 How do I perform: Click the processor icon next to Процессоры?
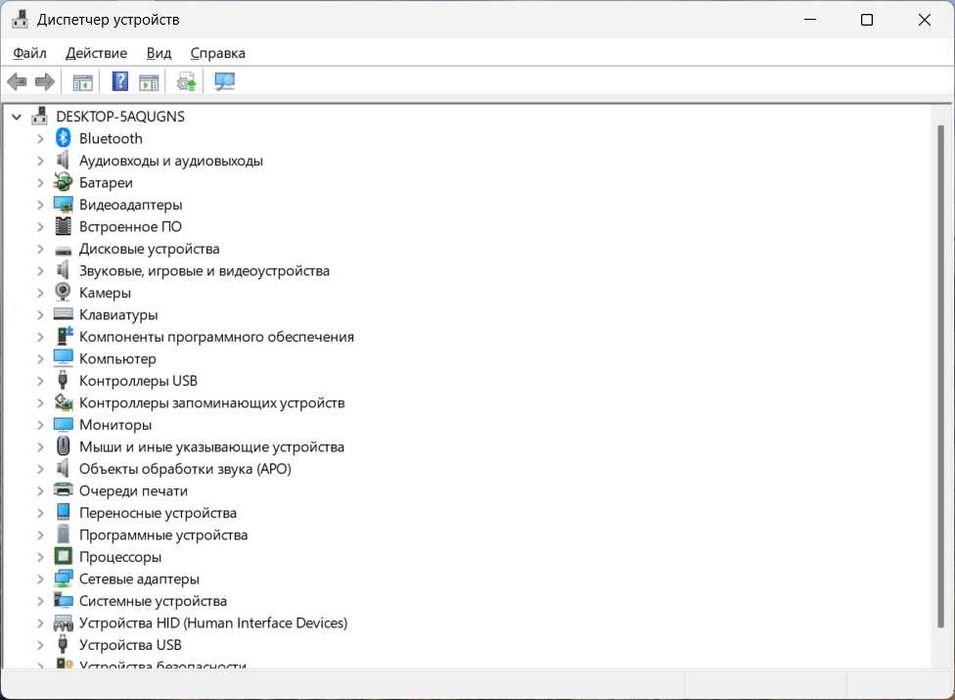click(63, 556)
